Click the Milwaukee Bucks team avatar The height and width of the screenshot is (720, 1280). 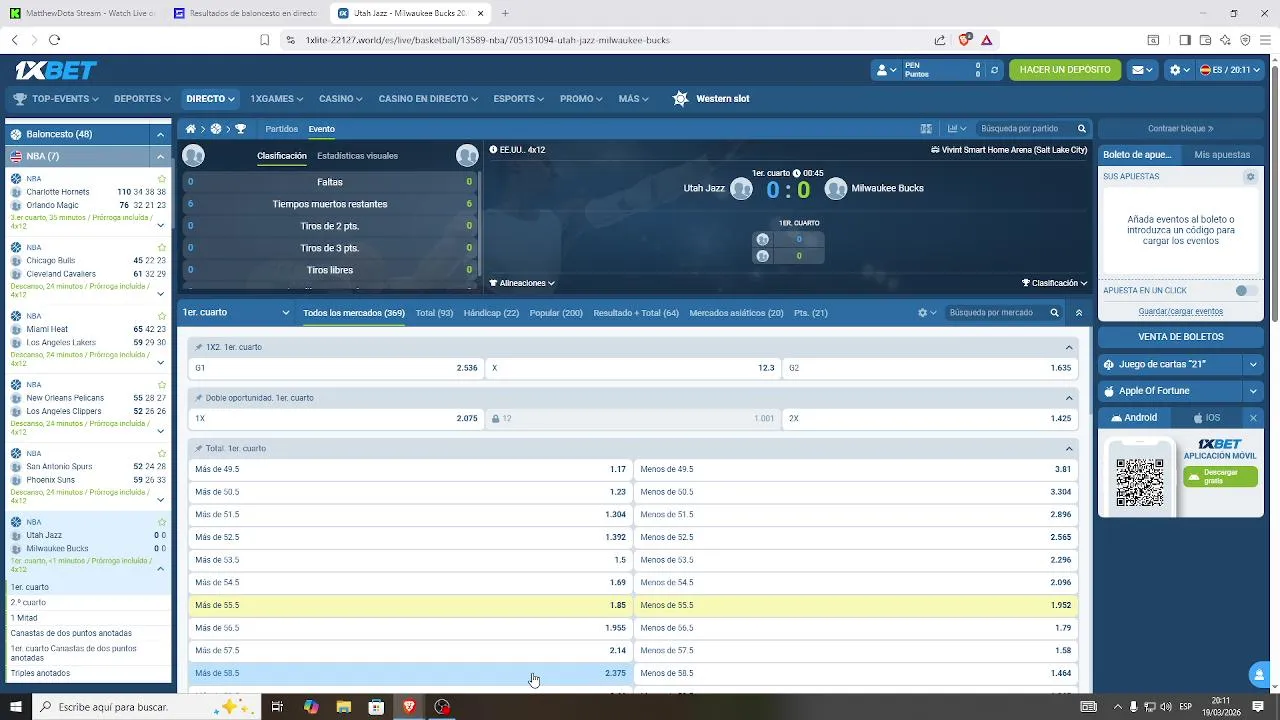point(836,188)
